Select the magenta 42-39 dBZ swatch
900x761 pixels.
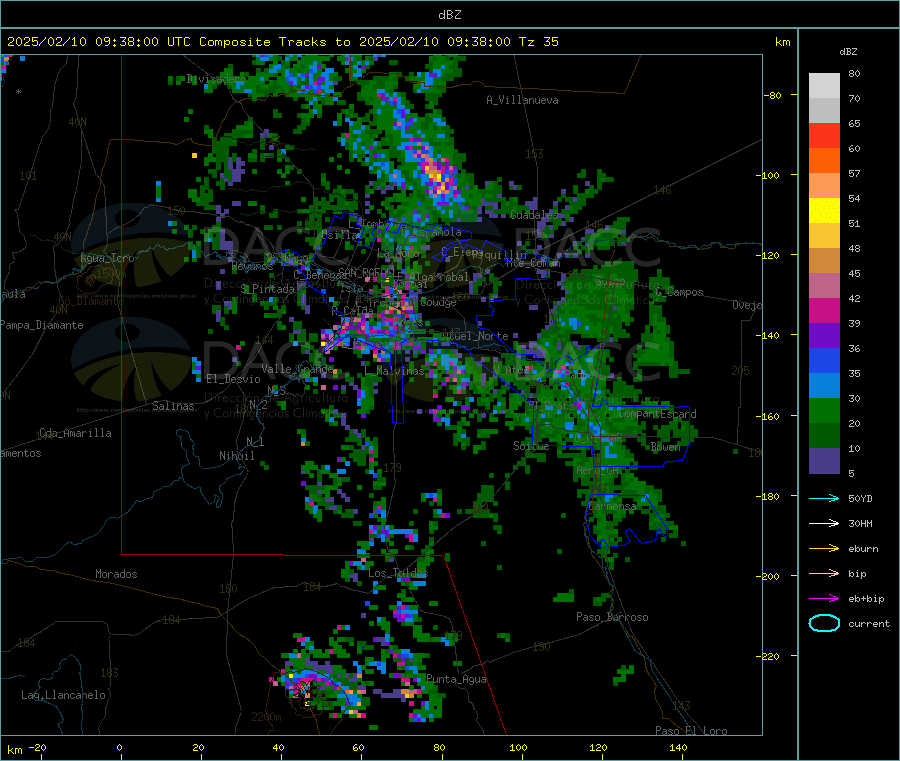[x=824, y=310]
